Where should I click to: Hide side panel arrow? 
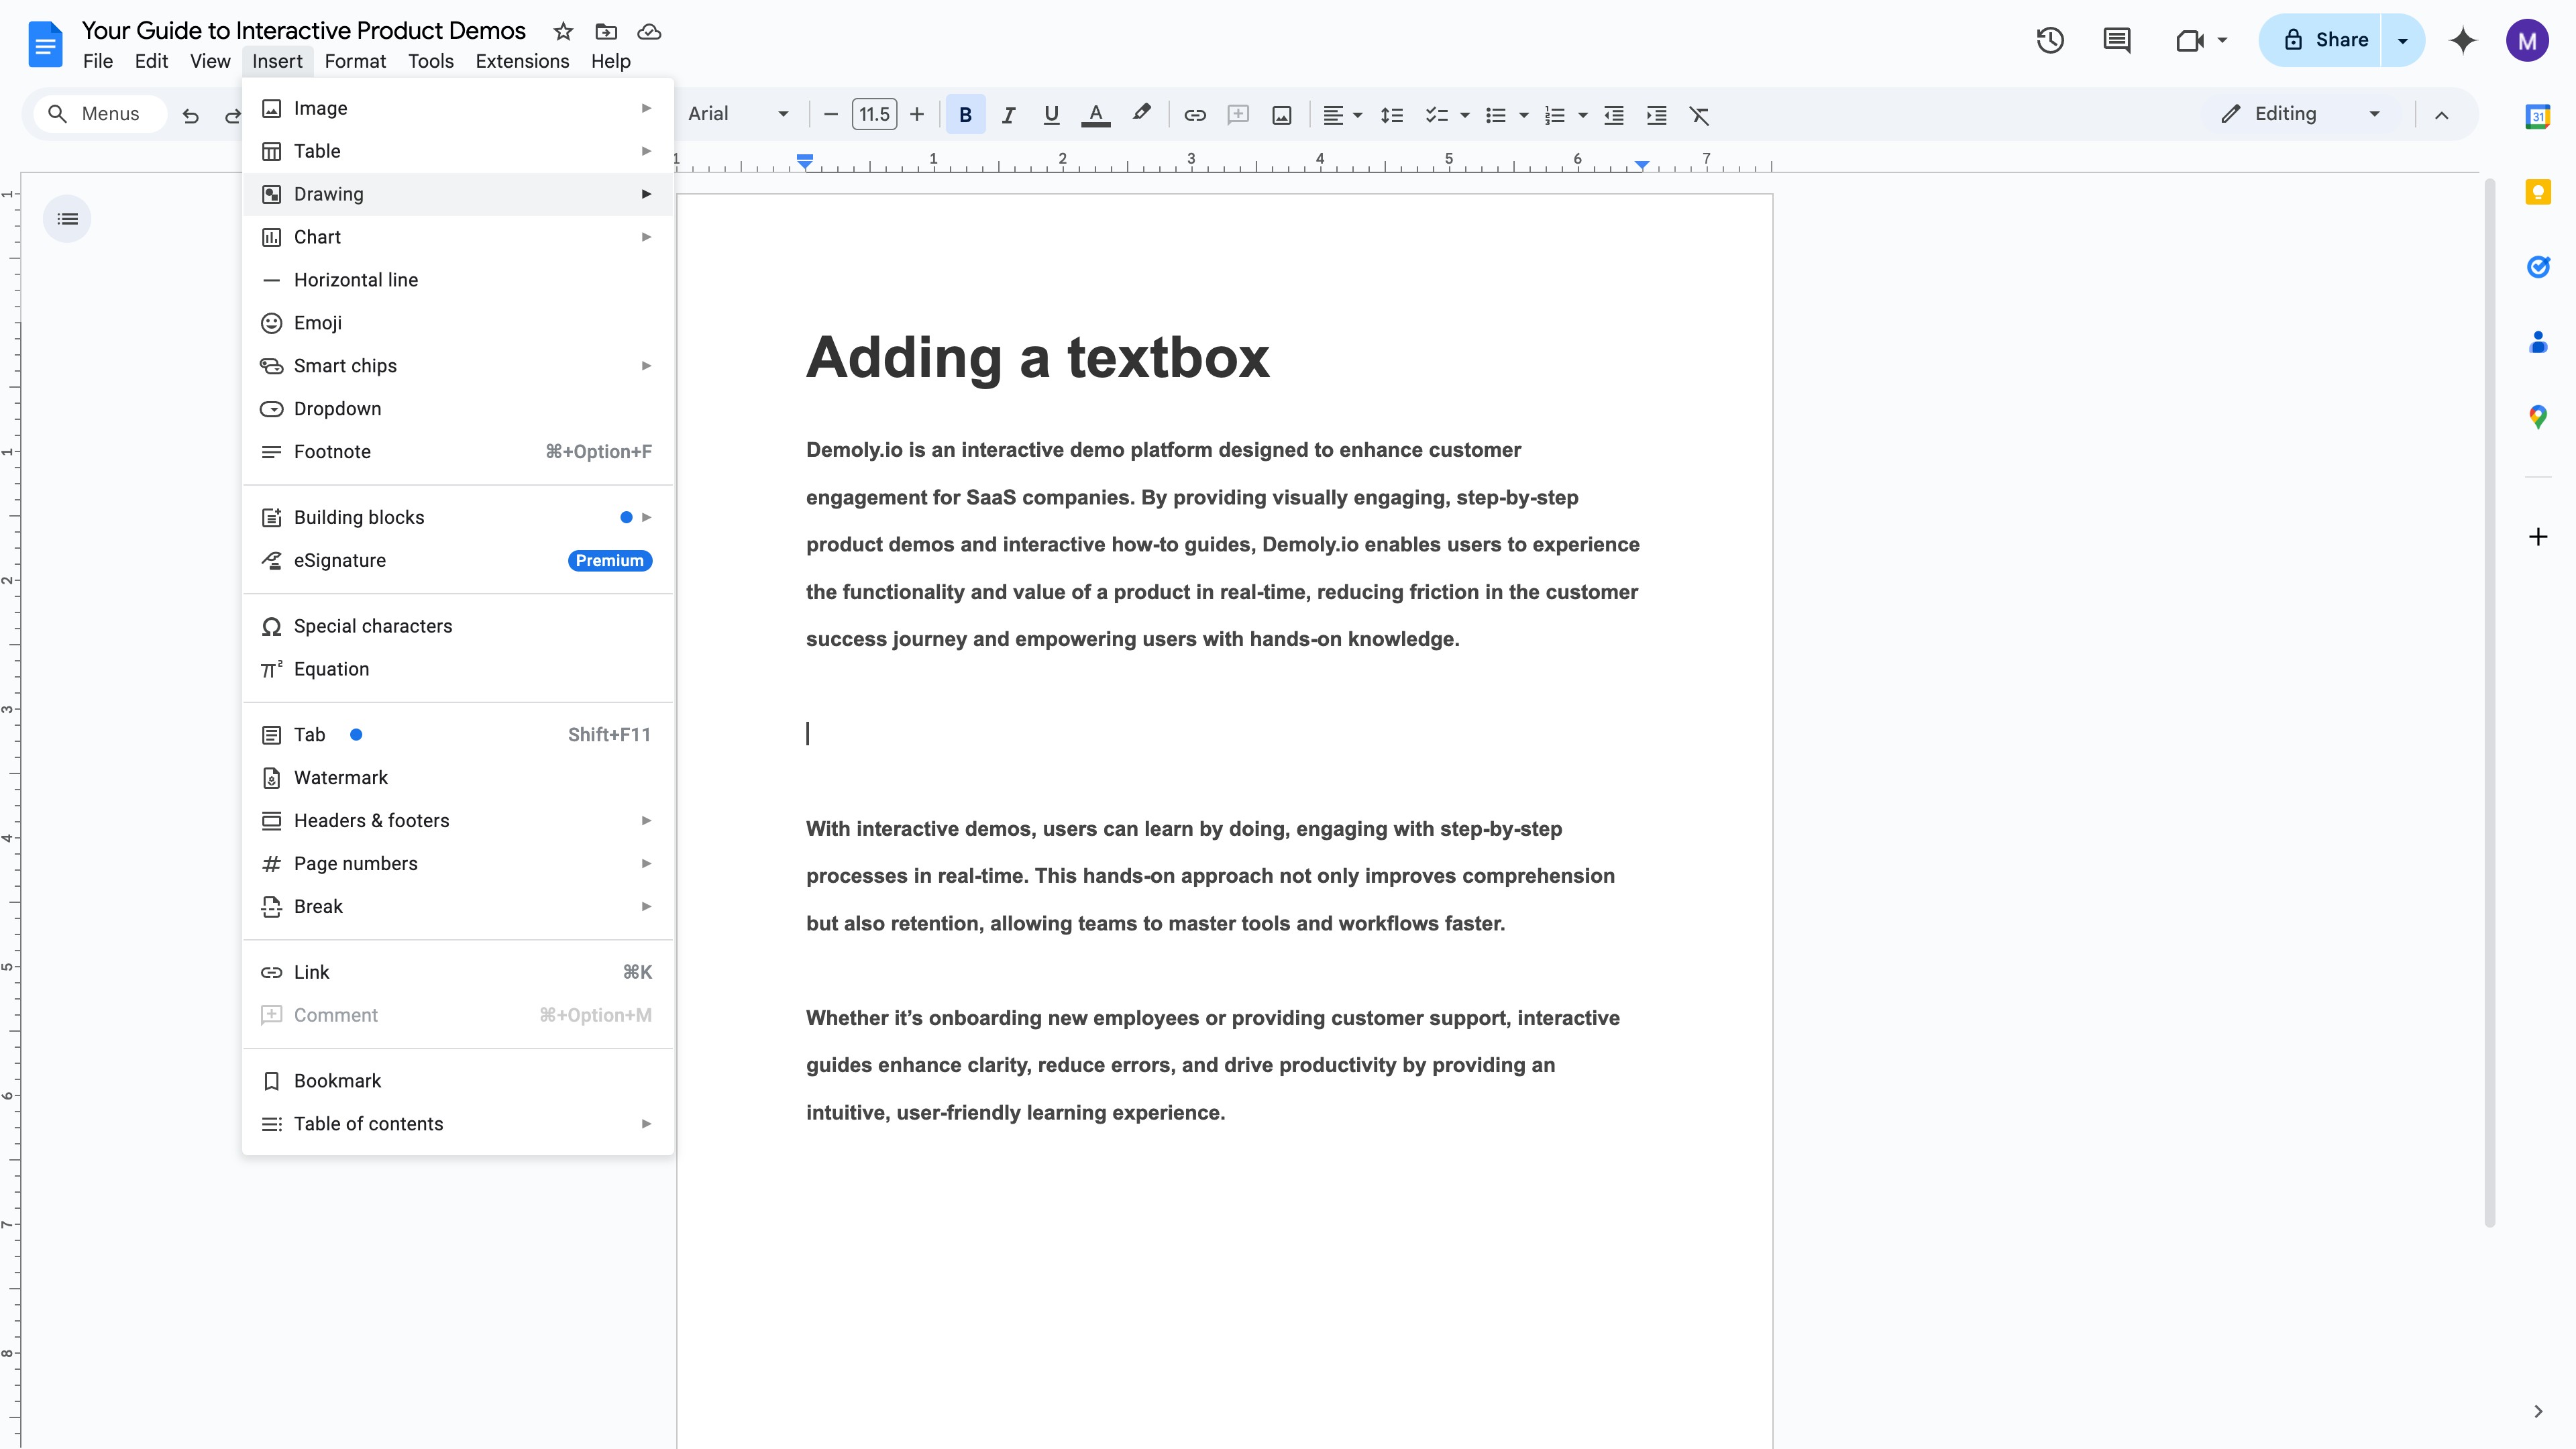click(2537, 1411)
